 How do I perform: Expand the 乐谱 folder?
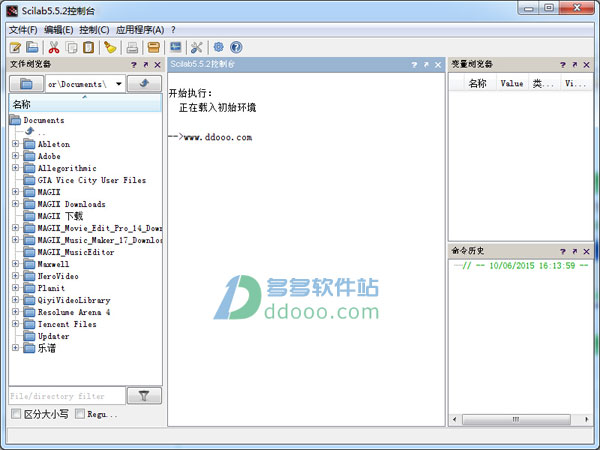coord(15,347)
